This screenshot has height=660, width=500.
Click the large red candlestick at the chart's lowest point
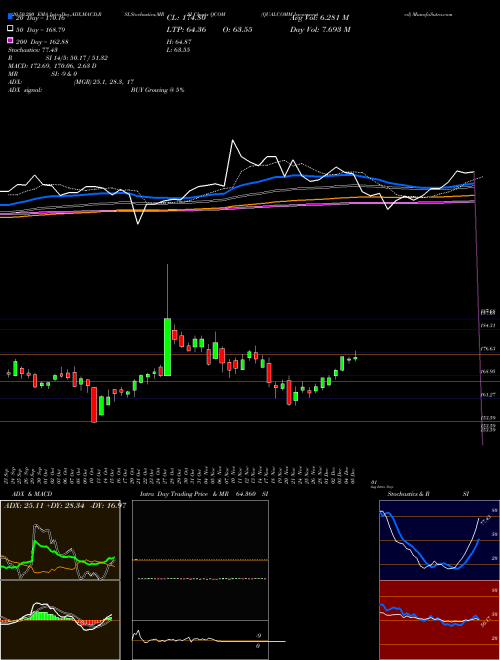pyautogui.click(x=94, y=404)
